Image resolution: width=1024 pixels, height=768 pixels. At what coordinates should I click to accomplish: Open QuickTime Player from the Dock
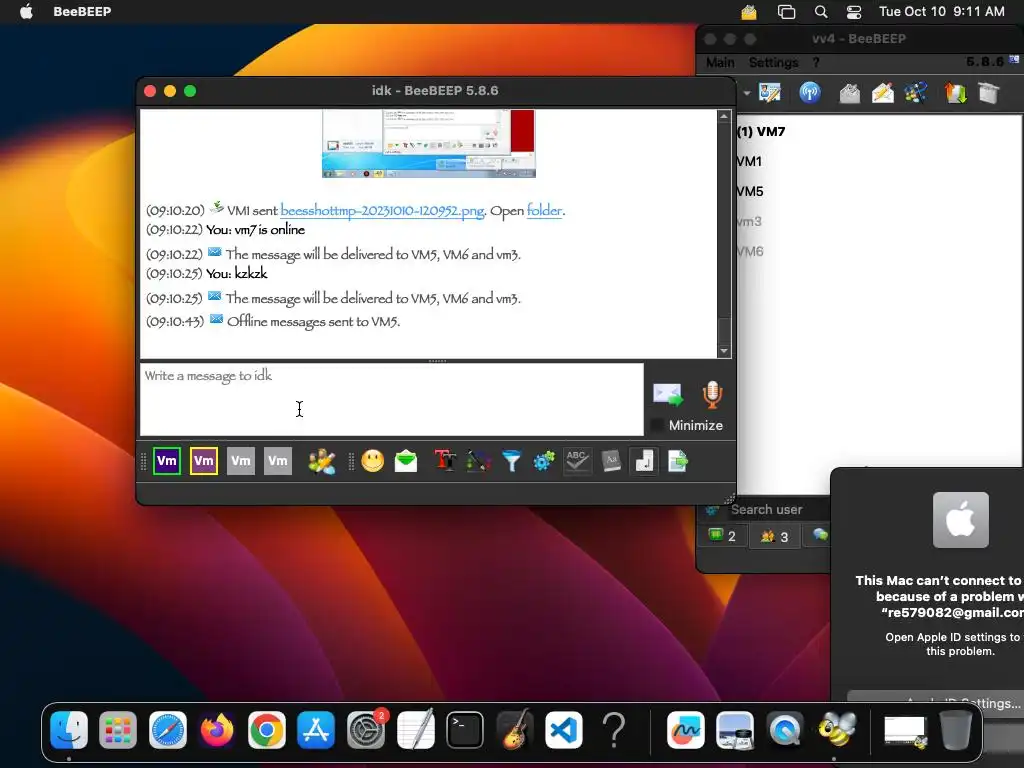pos(786,729)
